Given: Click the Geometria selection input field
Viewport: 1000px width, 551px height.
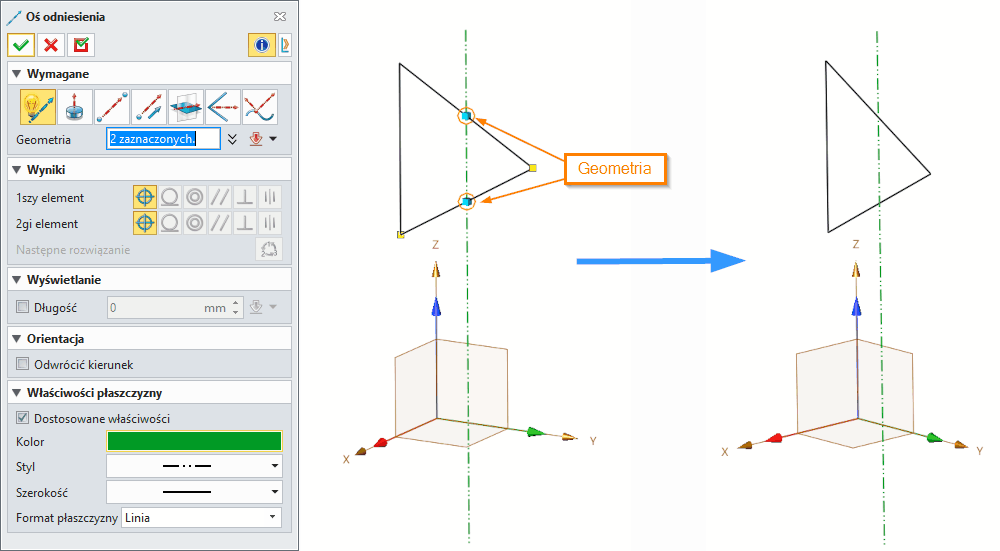Looking at the screenshot, I should pyautogui.click(x=163, y=139).
